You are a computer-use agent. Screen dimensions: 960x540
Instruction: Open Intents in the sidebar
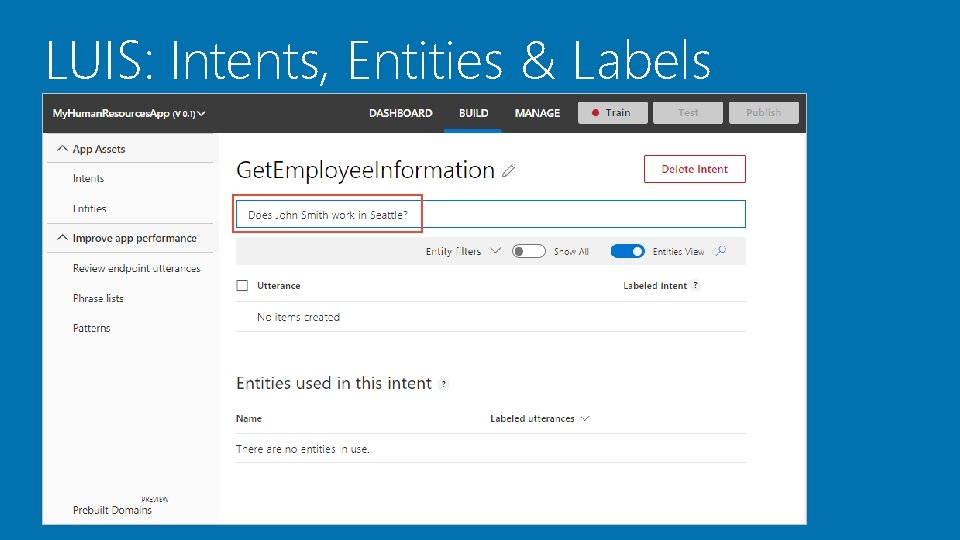pos(88,178)
